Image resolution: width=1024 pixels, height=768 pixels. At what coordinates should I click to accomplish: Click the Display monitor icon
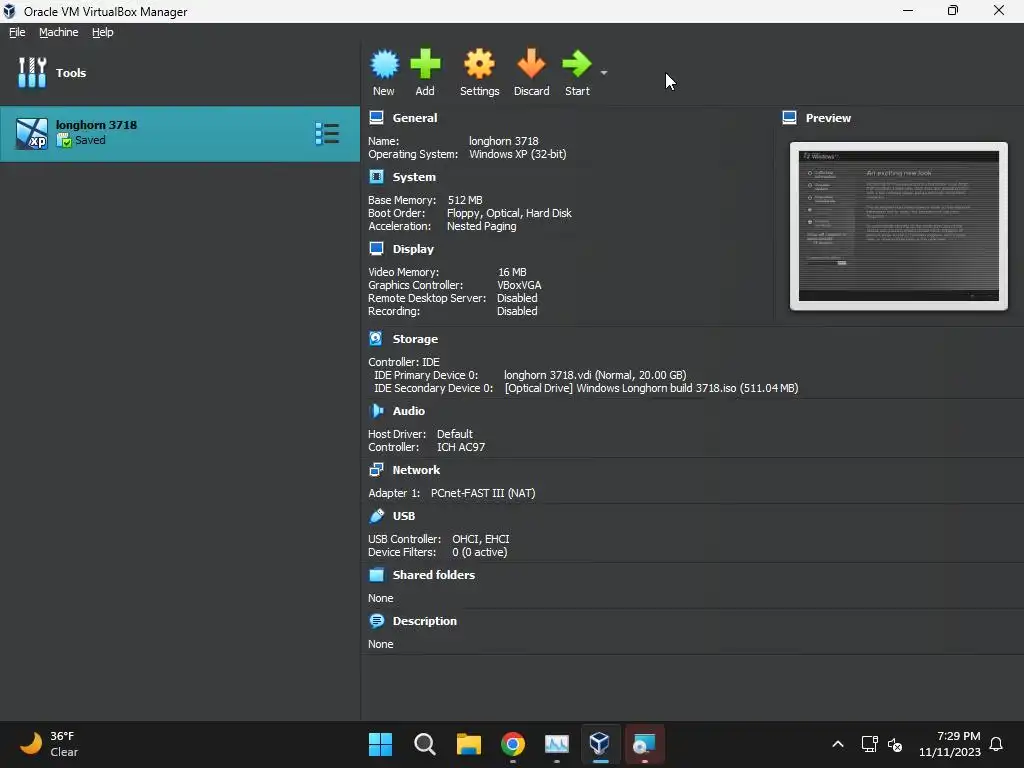[376, 248]
